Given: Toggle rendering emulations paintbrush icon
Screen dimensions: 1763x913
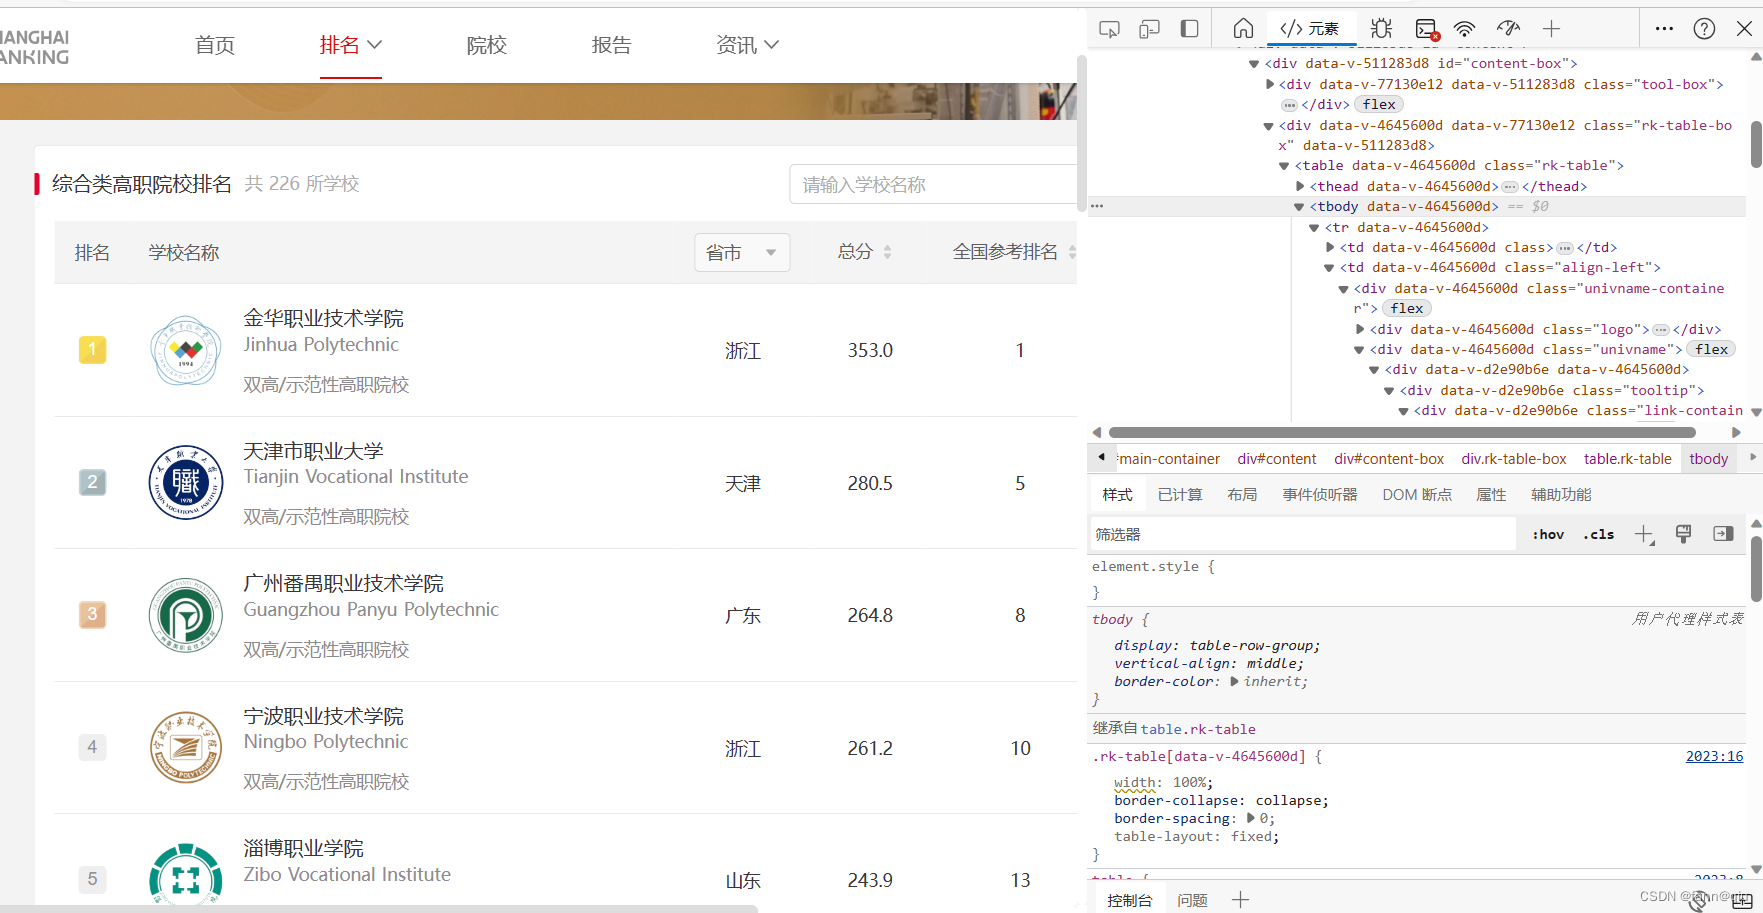Looking at the screenshot, I should click(x=1683, y=534).
